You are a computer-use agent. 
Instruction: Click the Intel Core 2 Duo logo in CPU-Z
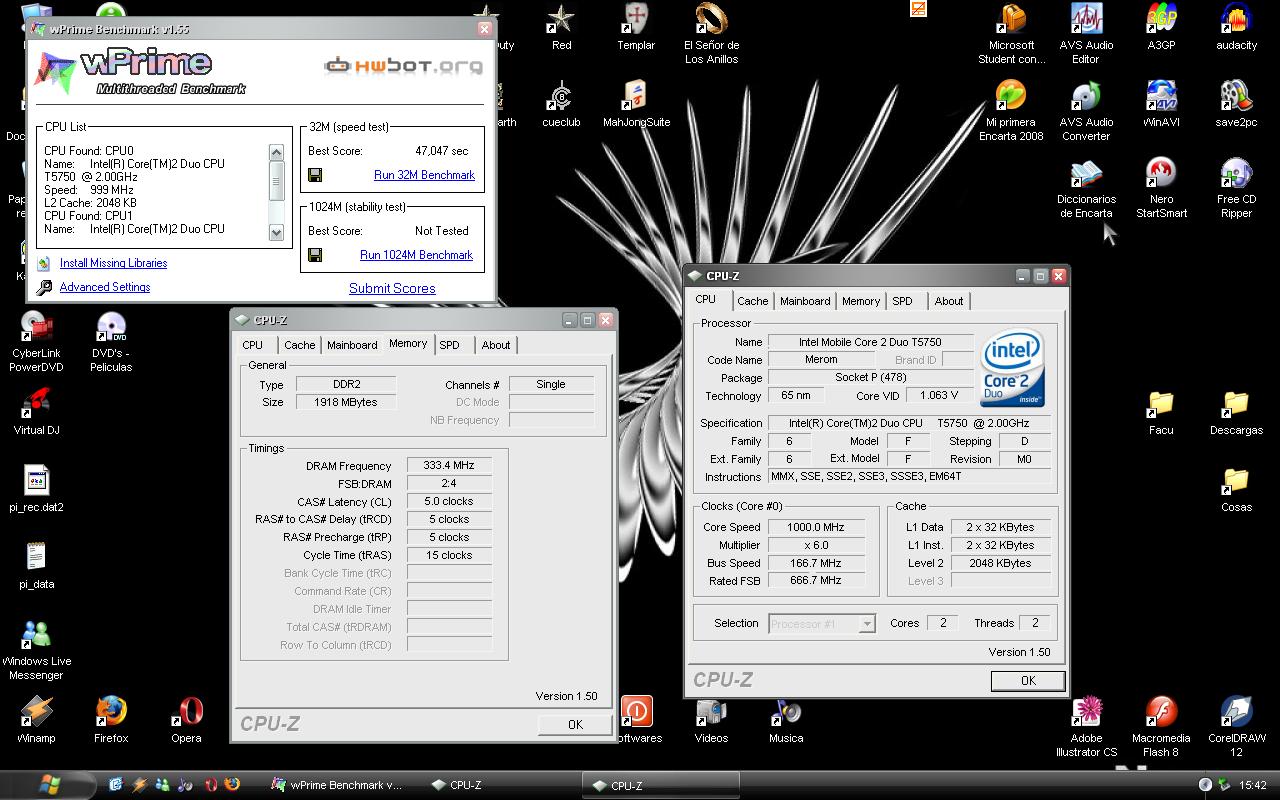[x=1013, y=369]
